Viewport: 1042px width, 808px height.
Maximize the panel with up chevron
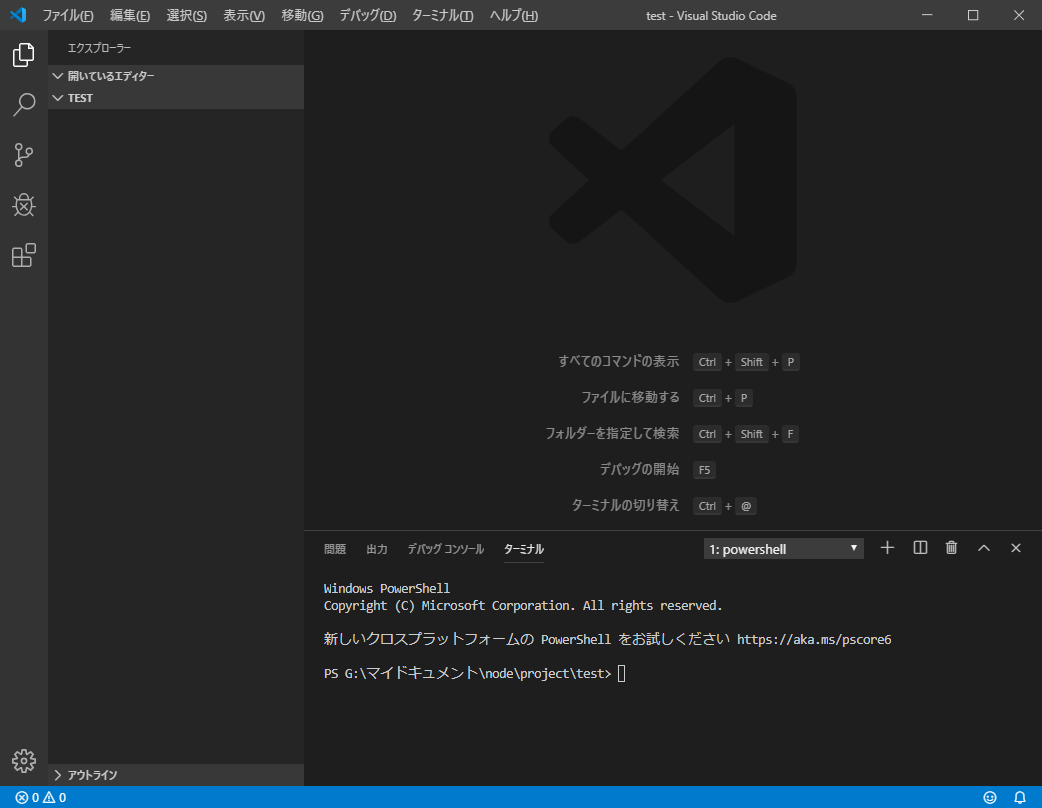(984, 548)
